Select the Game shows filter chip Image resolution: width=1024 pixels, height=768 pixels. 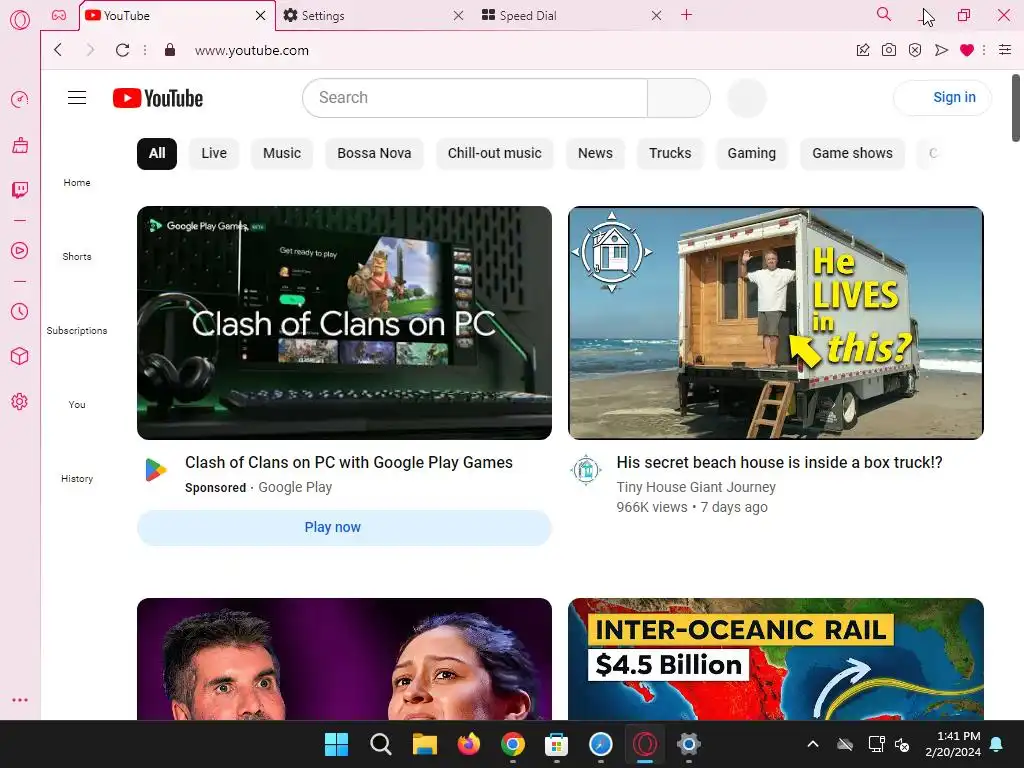pos(852,153)
